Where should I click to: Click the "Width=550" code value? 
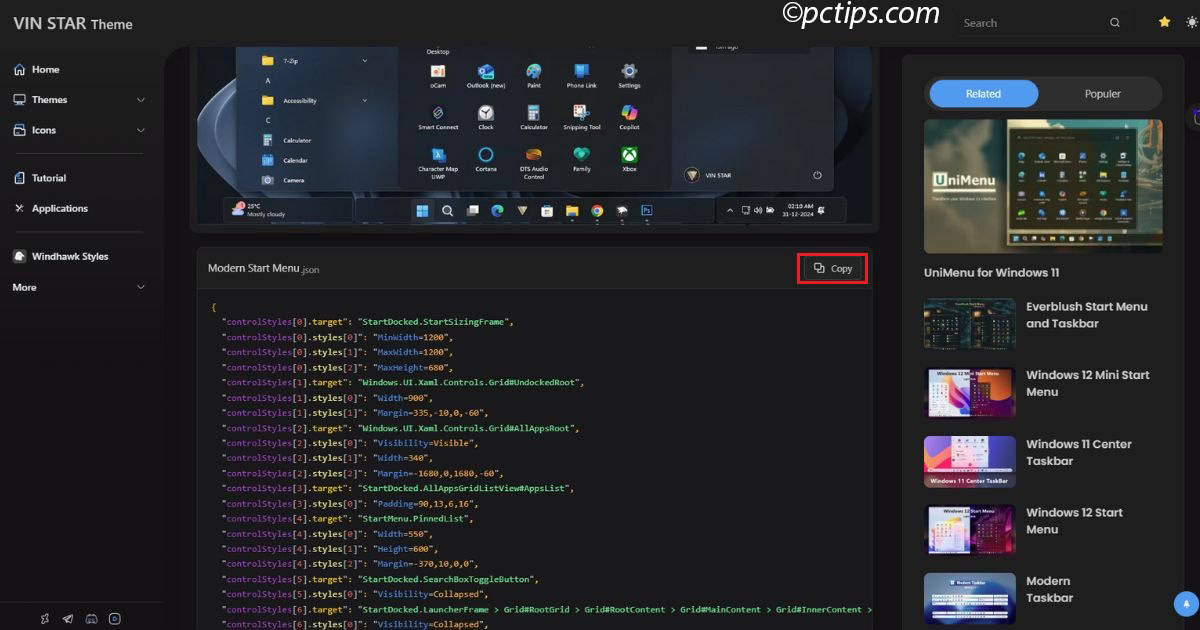[x=403, y=534]
